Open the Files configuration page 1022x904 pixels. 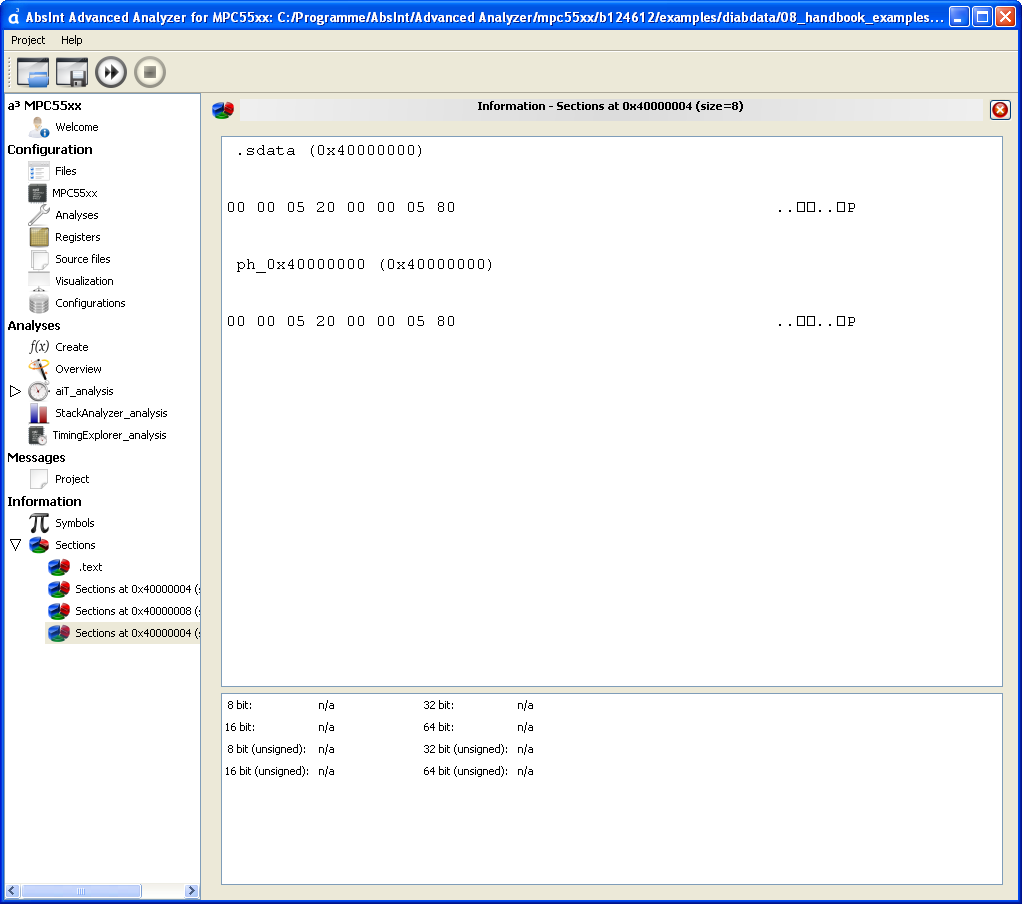(x=66, y=171)
